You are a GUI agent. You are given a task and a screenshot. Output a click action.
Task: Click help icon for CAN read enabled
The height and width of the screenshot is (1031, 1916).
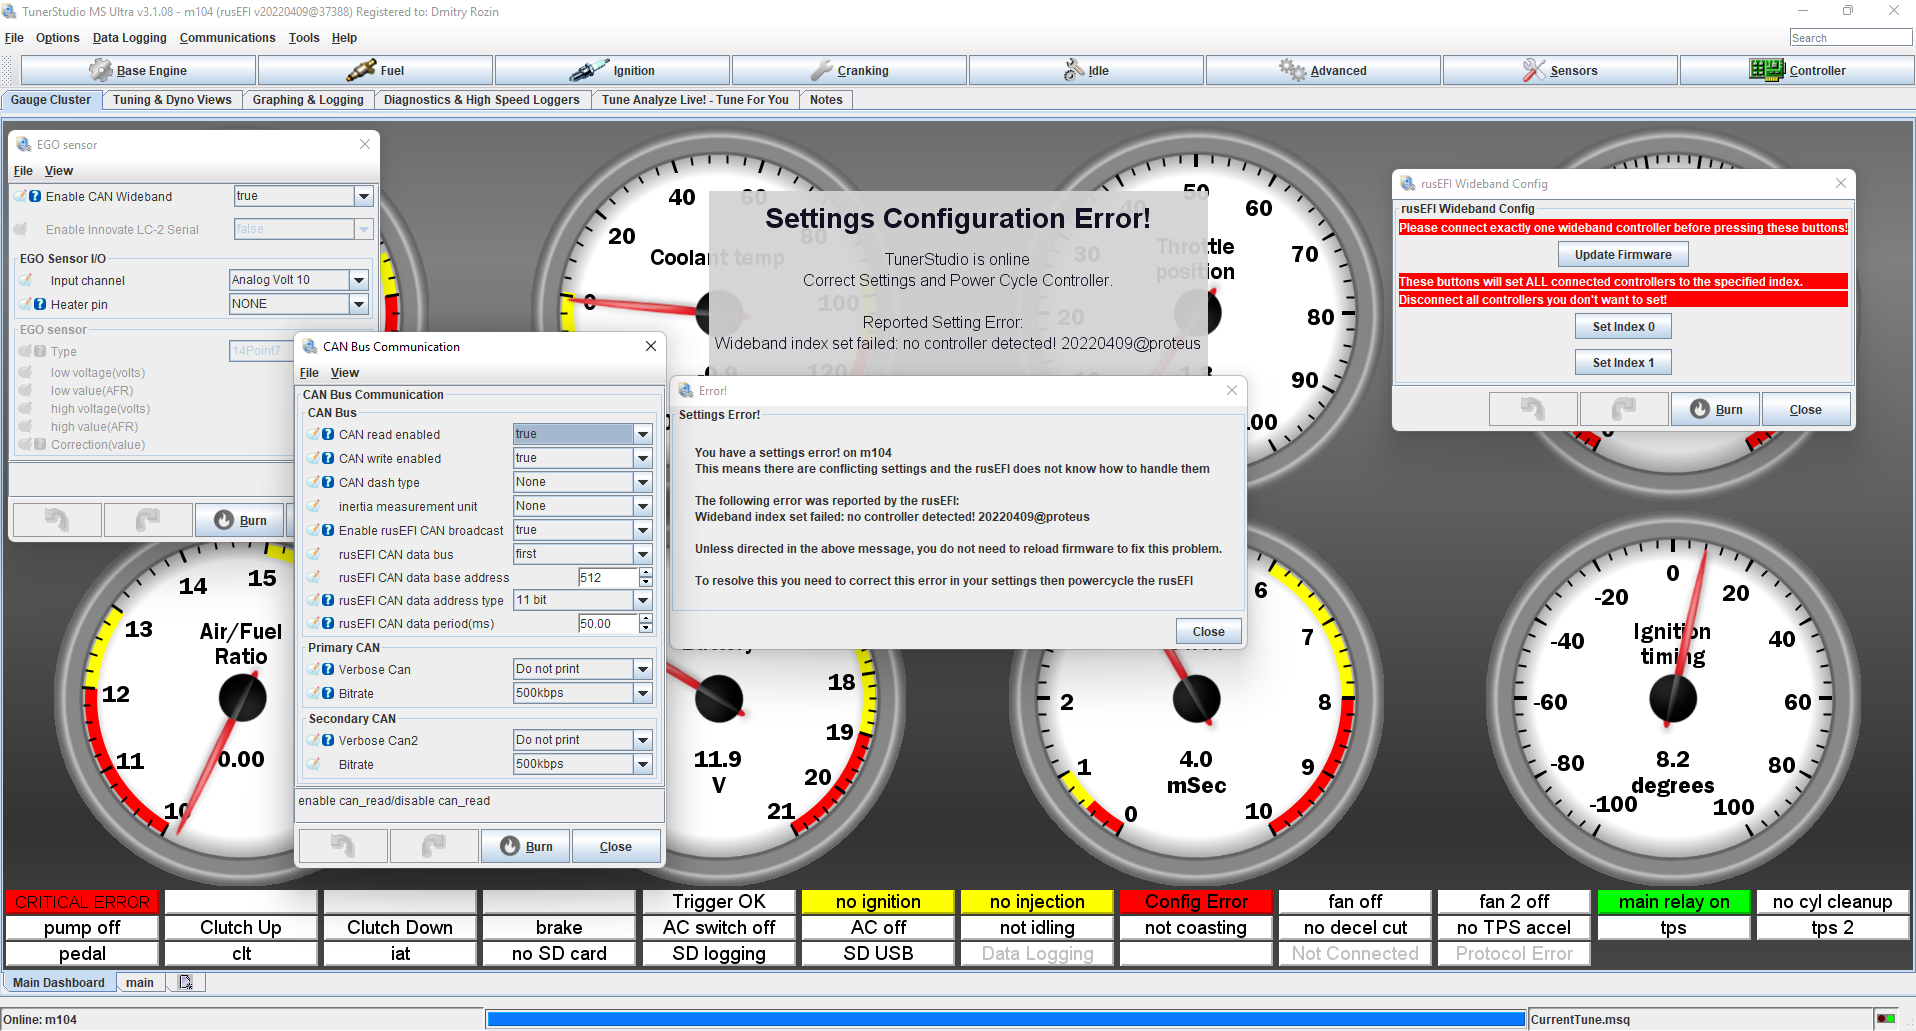click(x=328, y=434)
